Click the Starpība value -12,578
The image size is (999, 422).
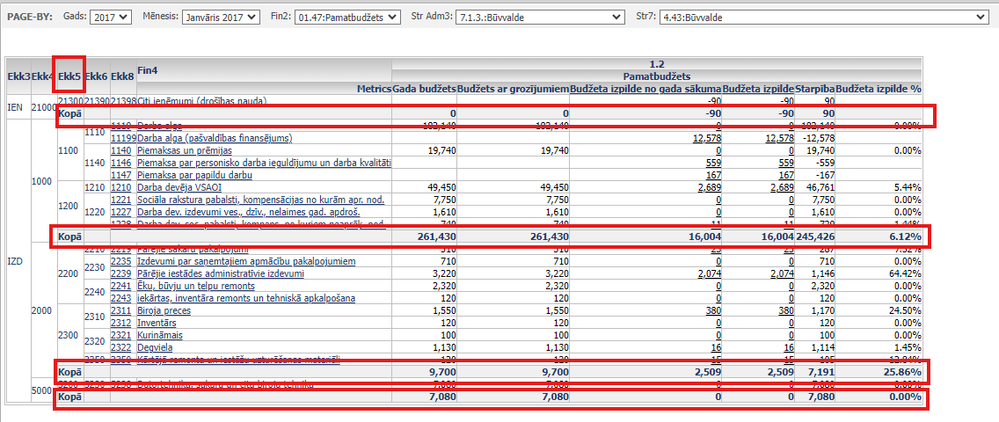tap(818, 138)
